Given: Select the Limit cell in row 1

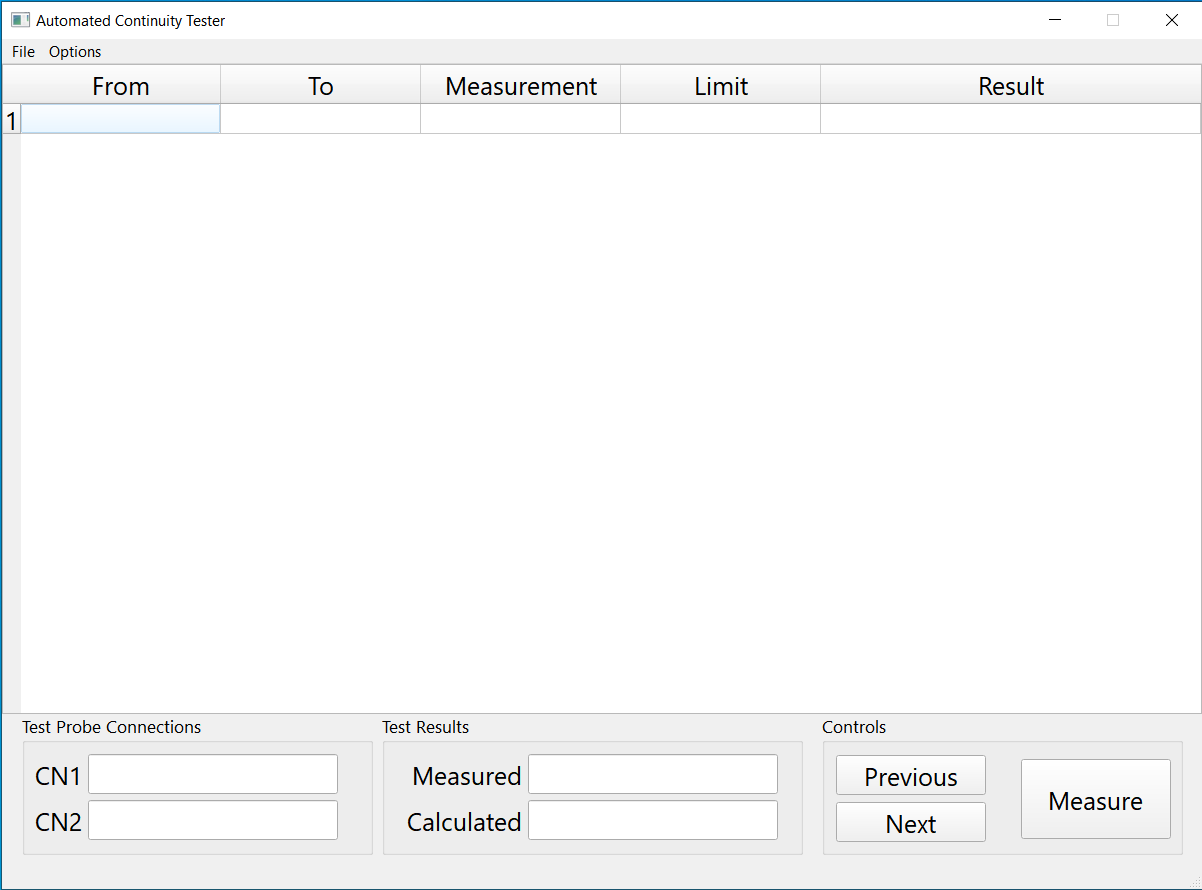Looking at the screenshot, I should click(720, 119).
